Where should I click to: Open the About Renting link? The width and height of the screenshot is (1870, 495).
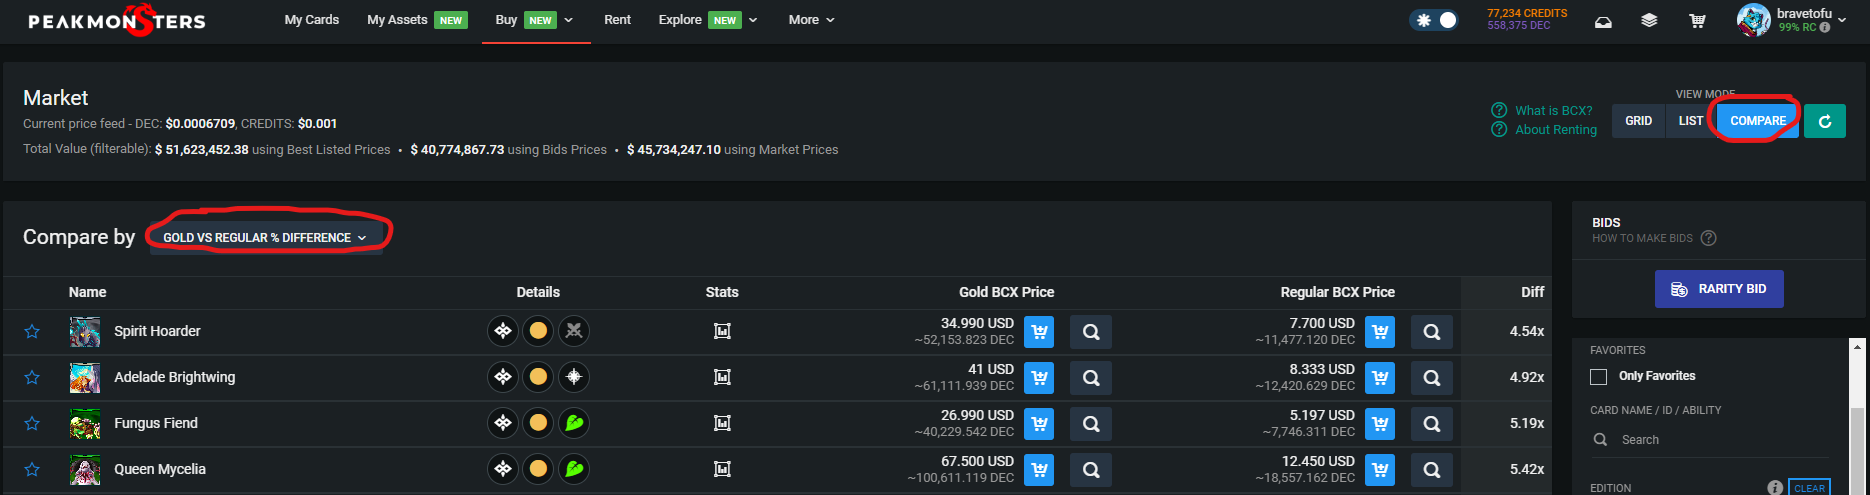[1556, 129]
